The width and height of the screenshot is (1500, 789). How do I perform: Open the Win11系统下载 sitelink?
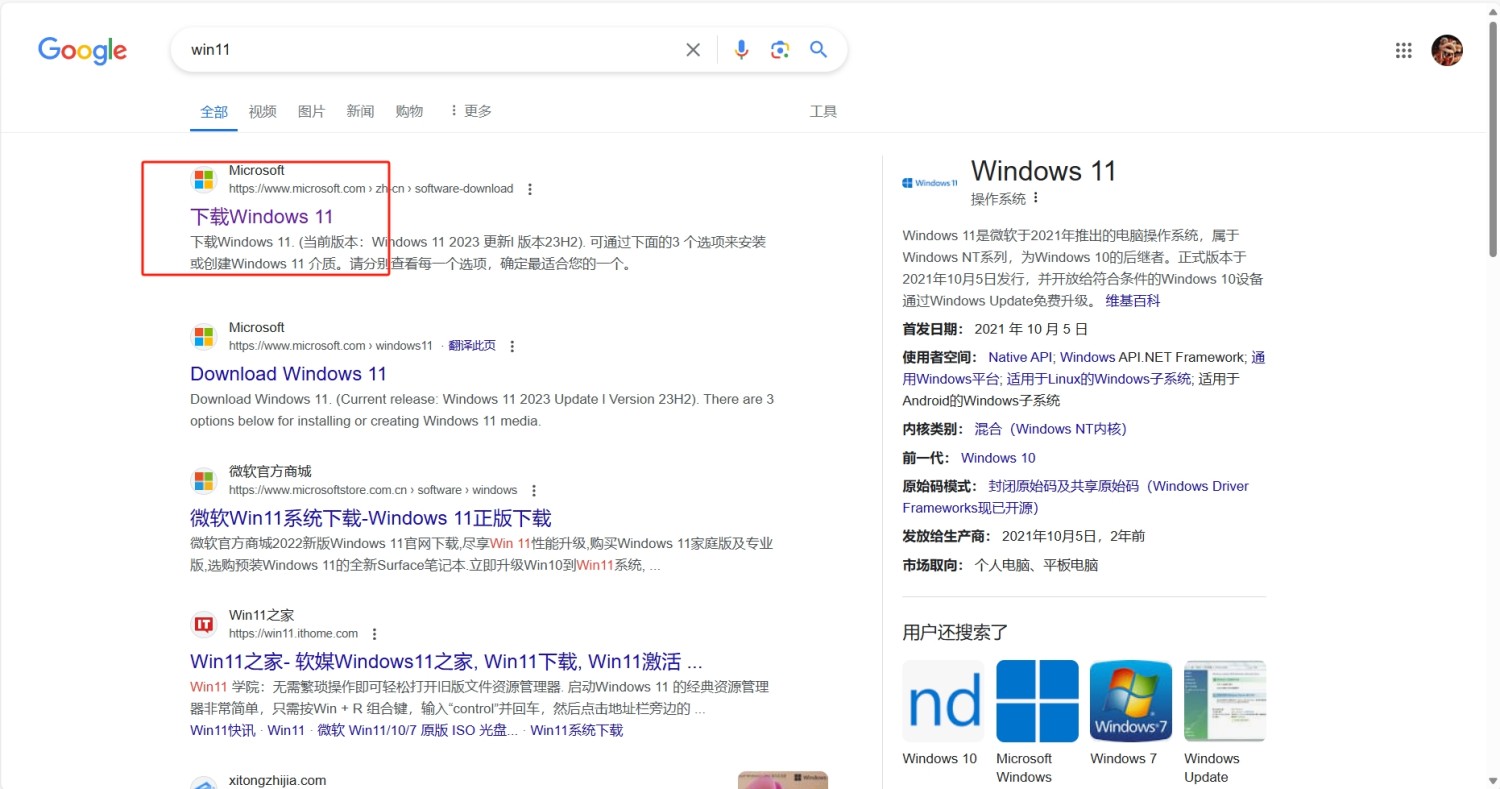coord(577,730)
